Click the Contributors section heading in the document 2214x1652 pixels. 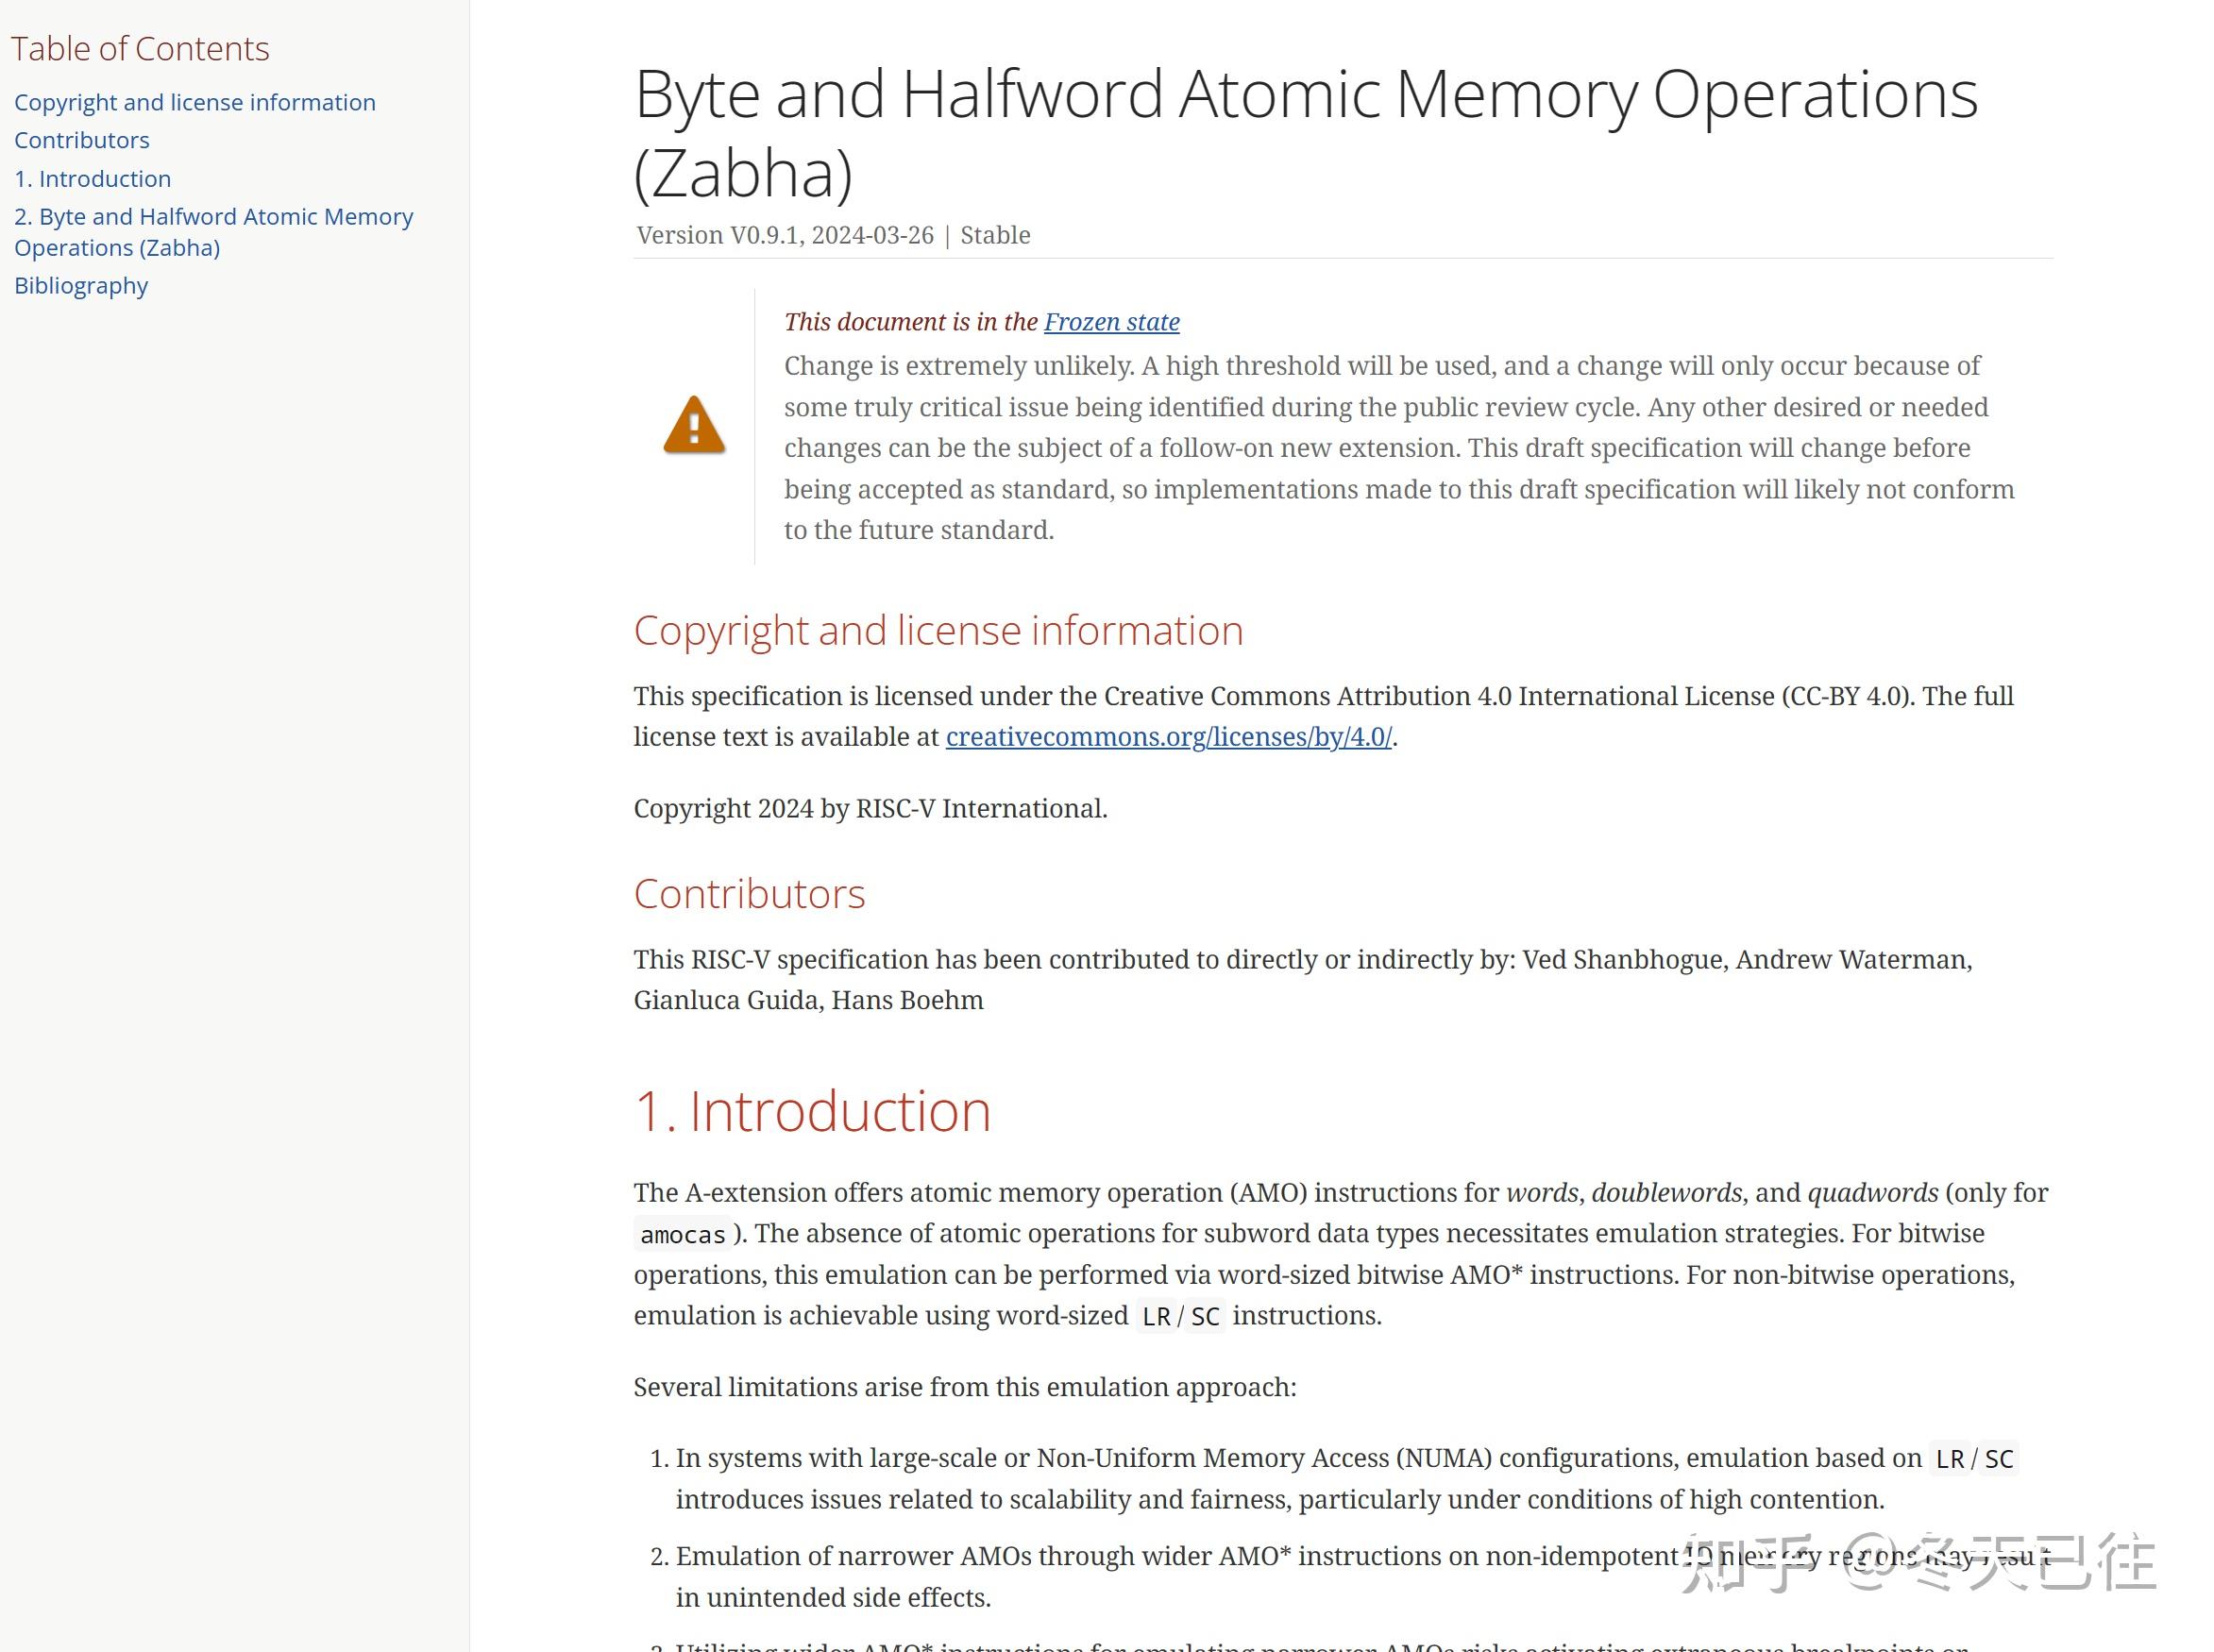(x=749, y=894)
